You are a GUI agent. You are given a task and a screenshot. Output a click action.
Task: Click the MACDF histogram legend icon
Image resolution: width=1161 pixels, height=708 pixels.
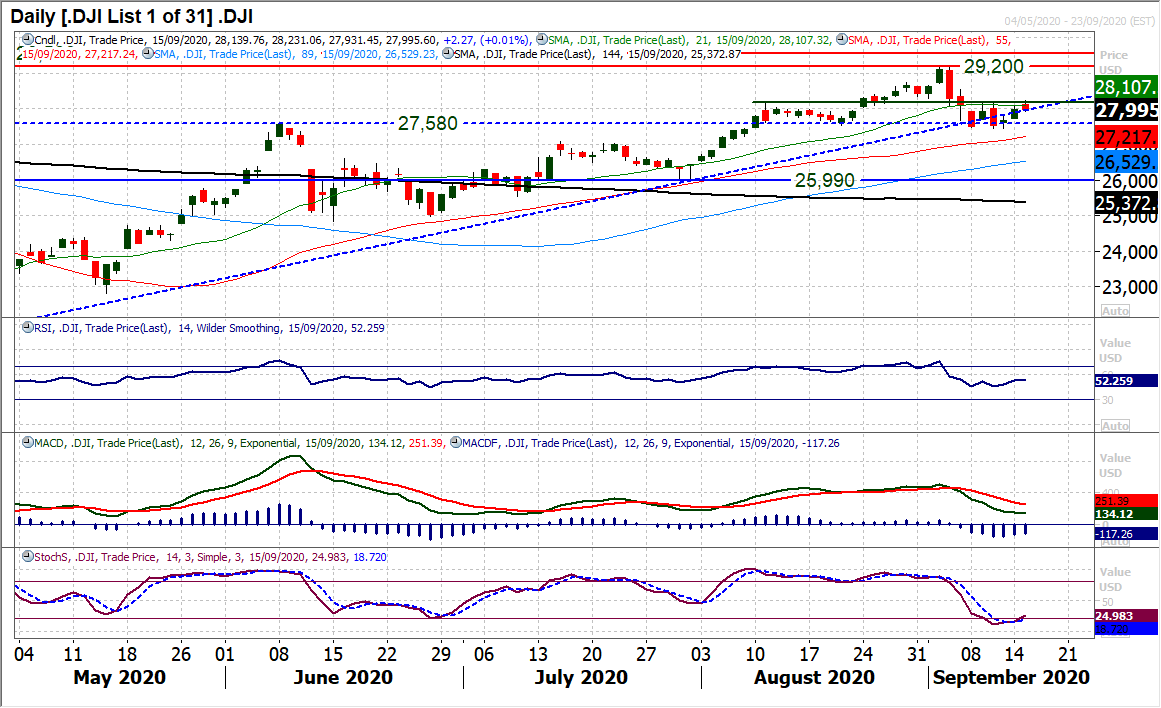(x=455, y=443)
